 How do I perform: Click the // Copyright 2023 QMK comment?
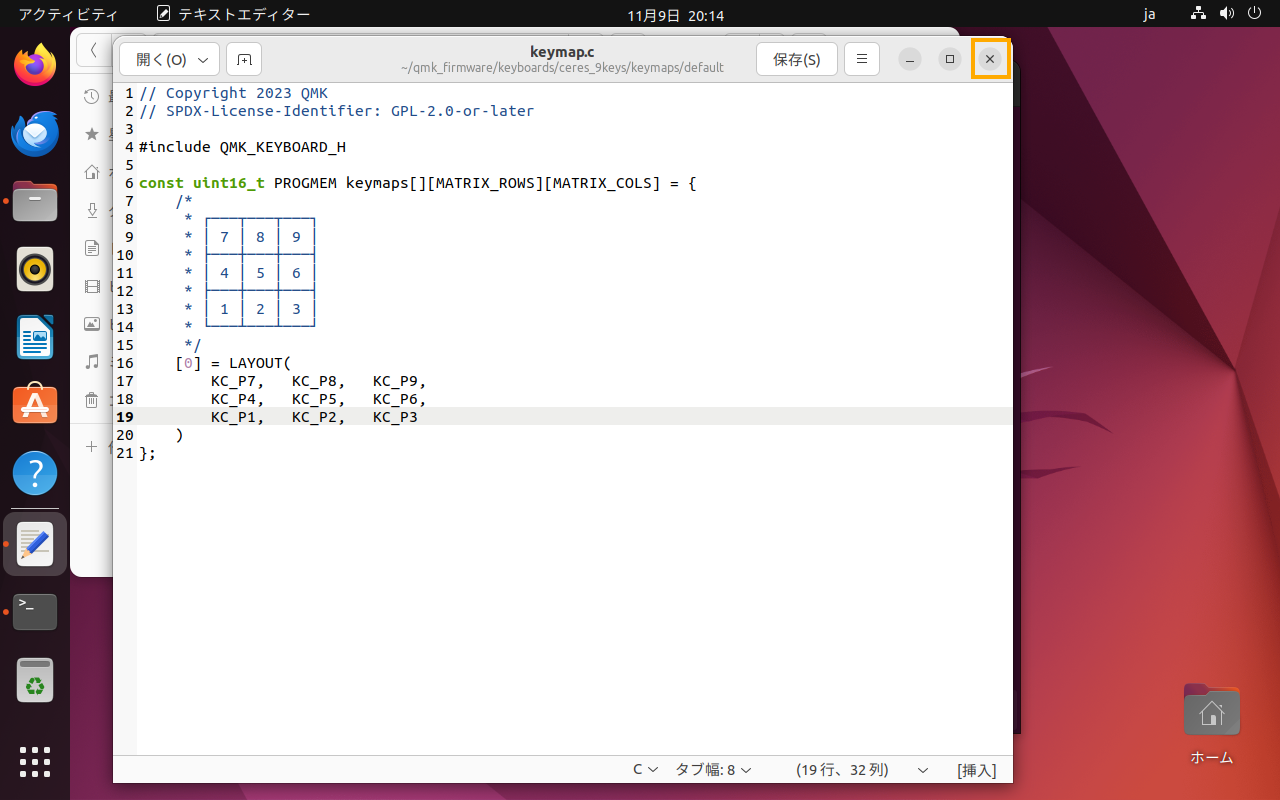pos(233,93)
